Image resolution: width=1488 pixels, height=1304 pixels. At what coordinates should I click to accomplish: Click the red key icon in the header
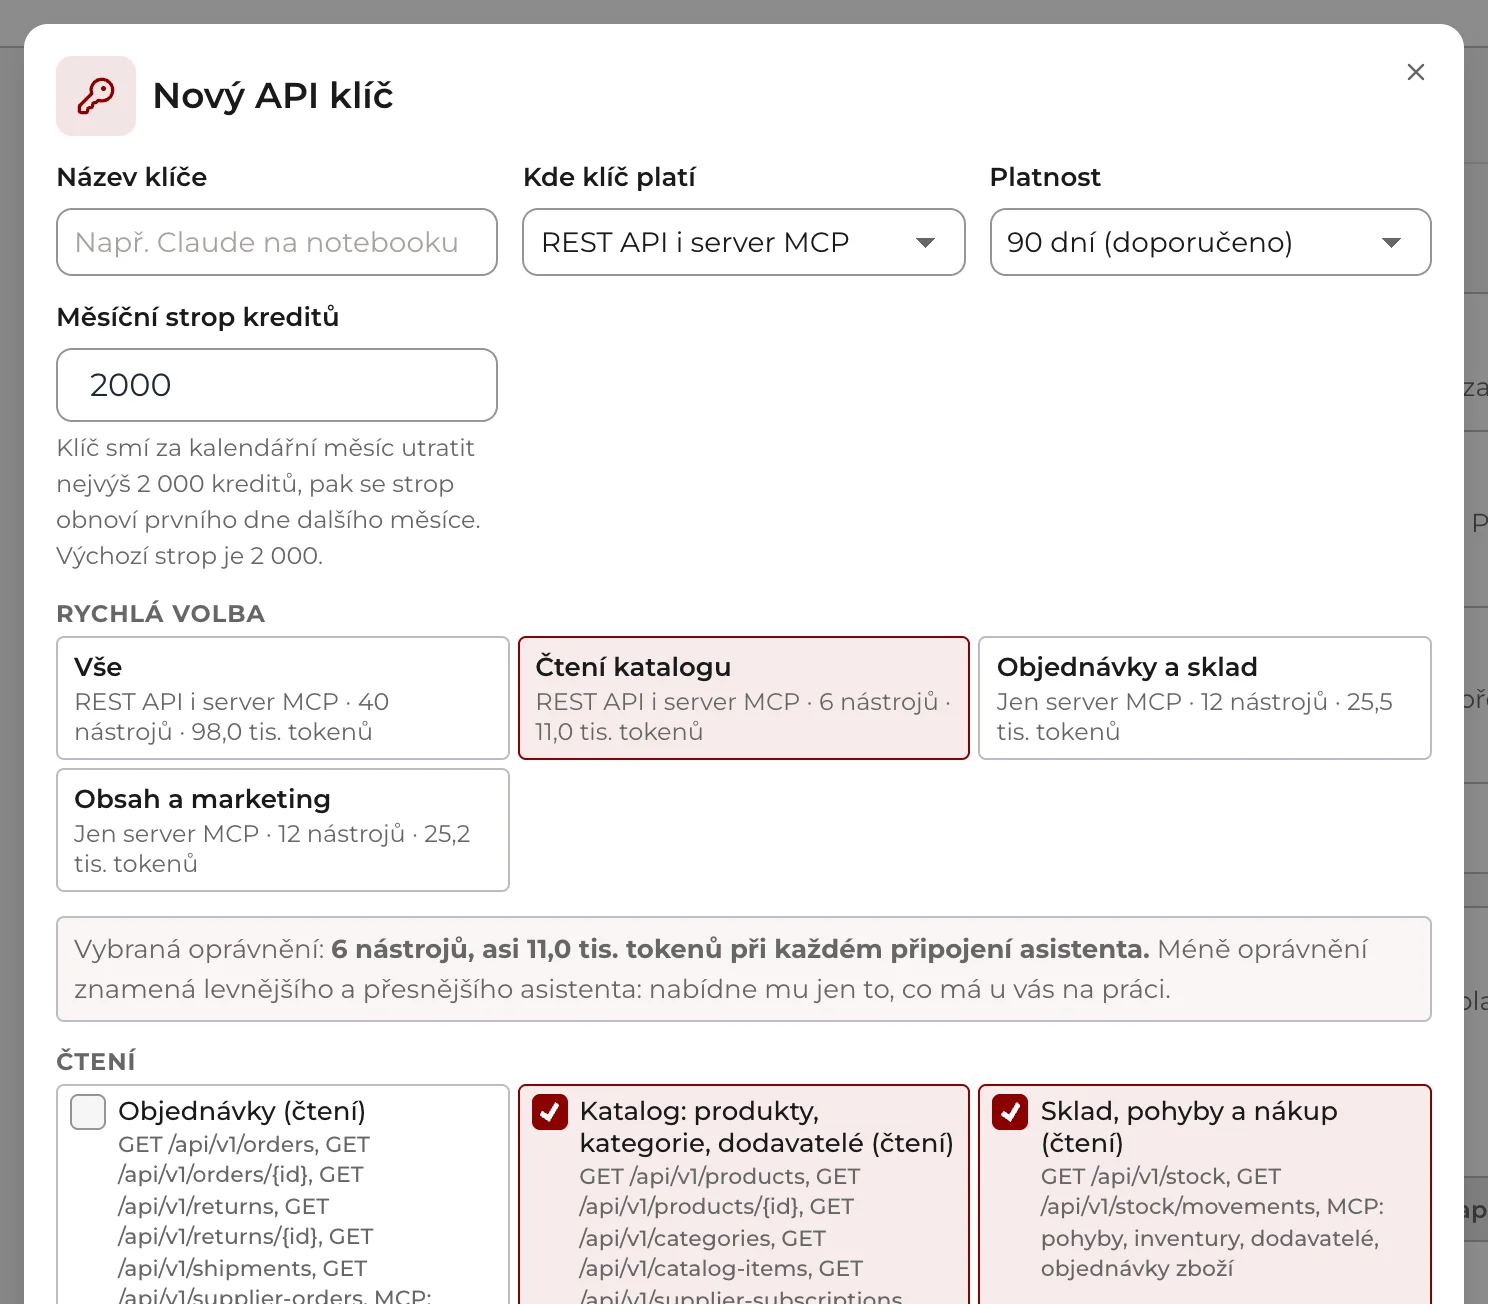96,96
